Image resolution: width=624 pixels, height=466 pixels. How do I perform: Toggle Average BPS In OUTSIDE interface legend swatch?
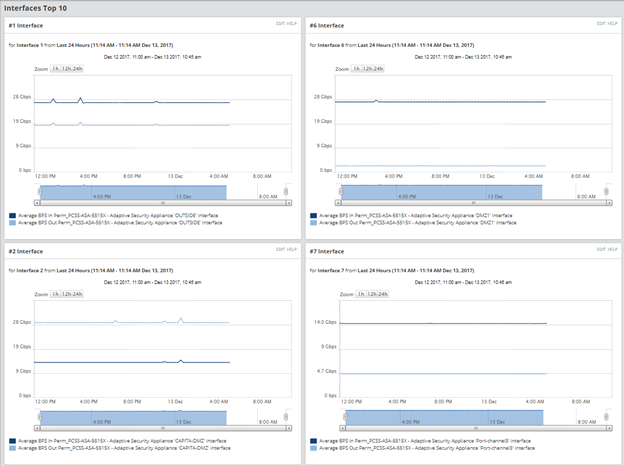point(12,216)
